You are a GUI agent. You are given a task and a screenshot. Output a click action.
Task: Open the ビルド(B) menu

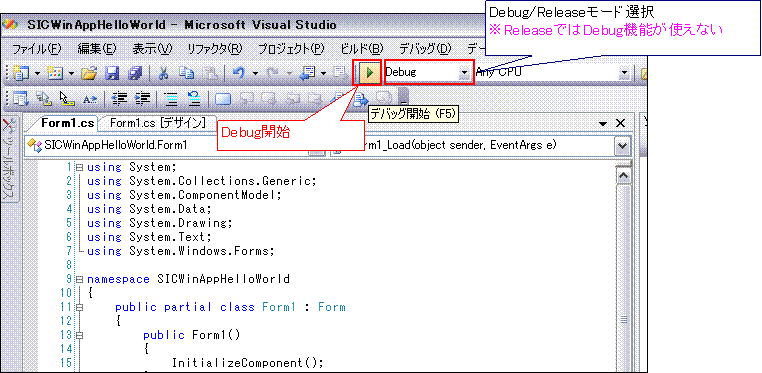(362, 49)
